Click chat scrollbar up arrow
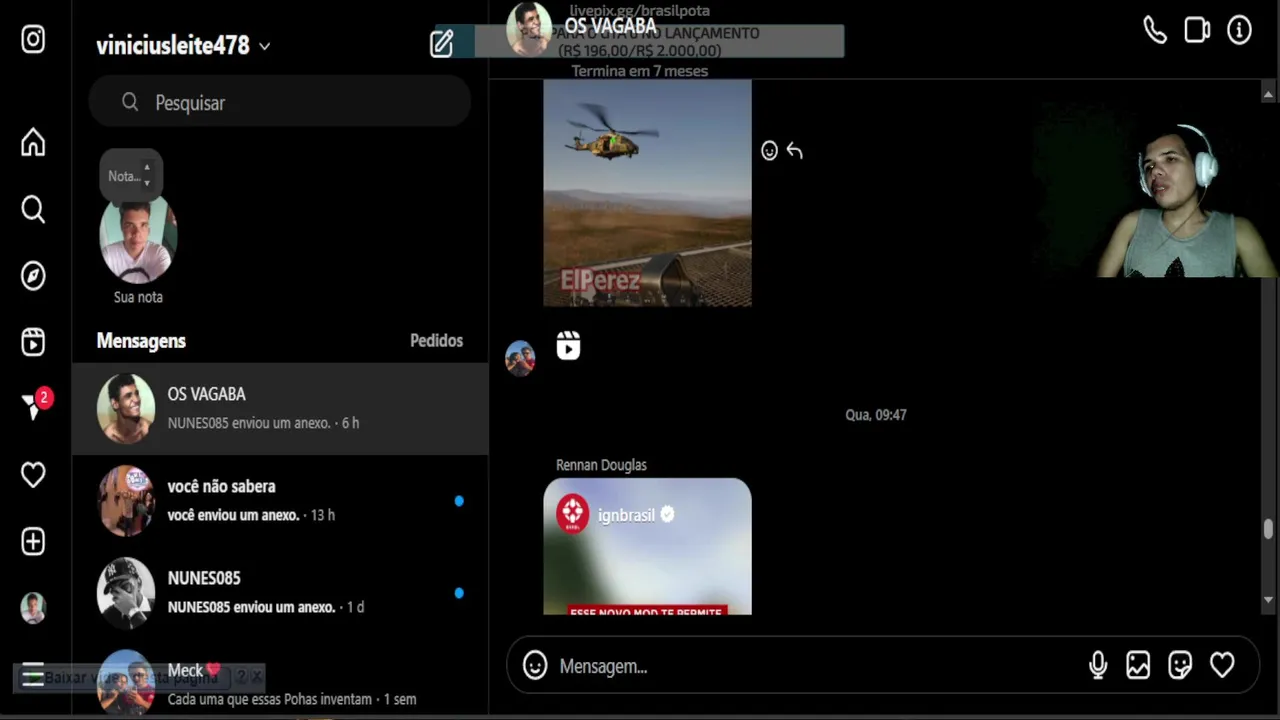 (1268, 94)
